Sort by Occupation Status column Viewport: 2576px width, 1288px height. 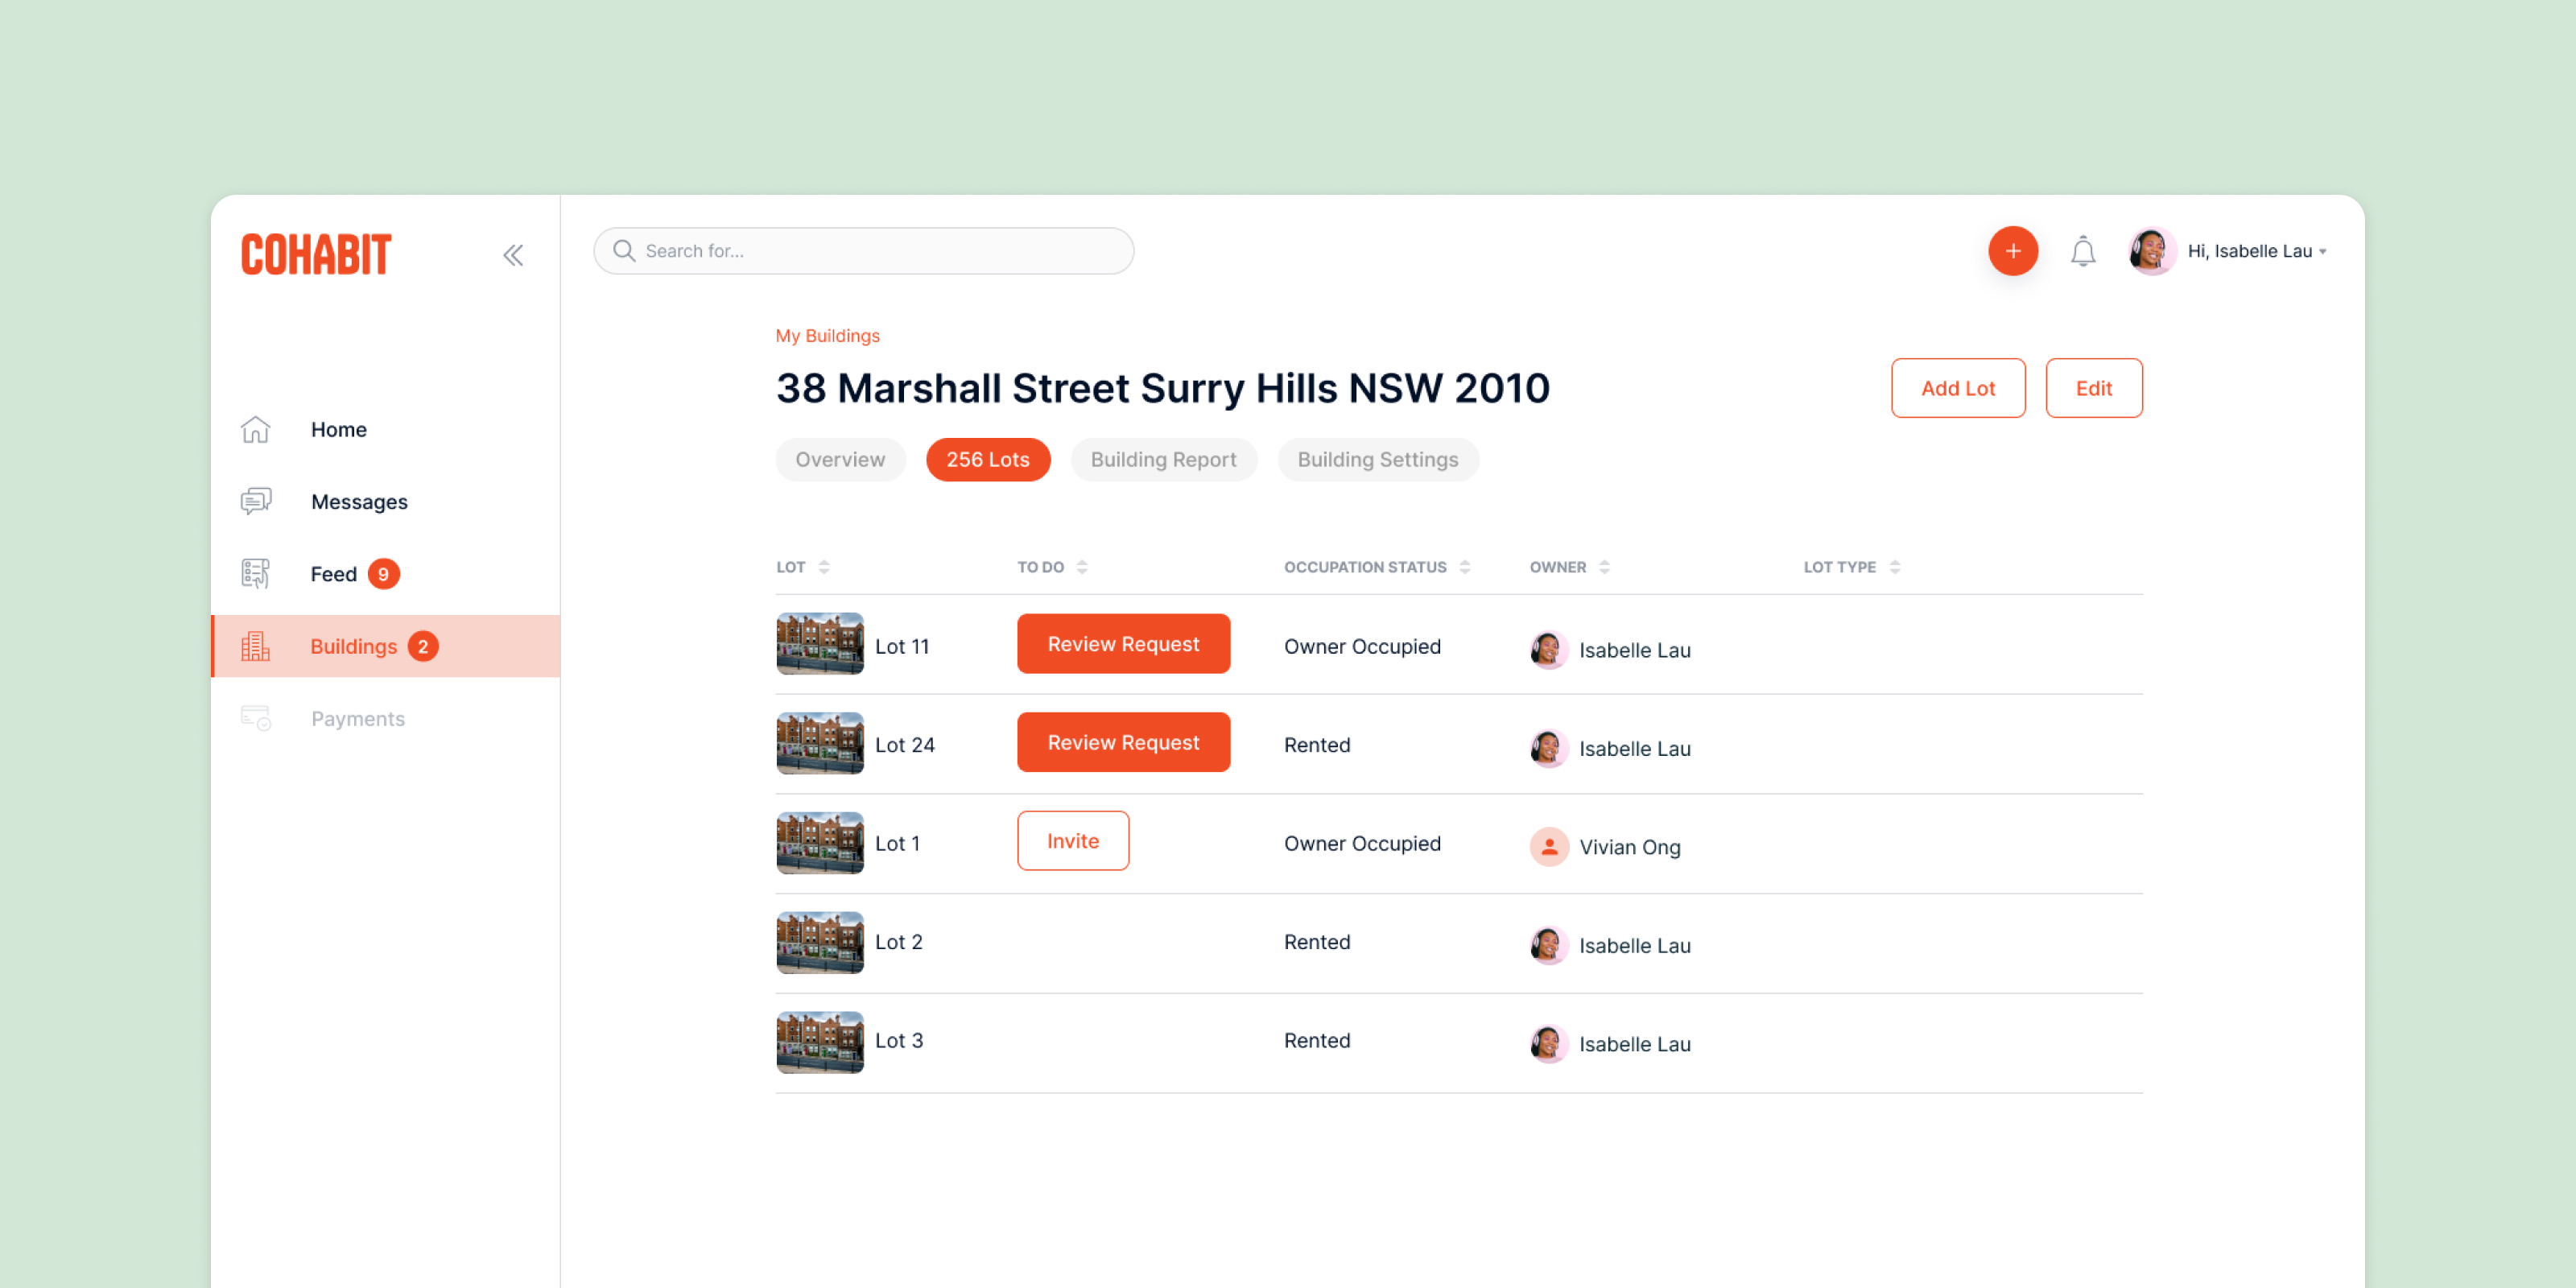[x=1464, y=567]
